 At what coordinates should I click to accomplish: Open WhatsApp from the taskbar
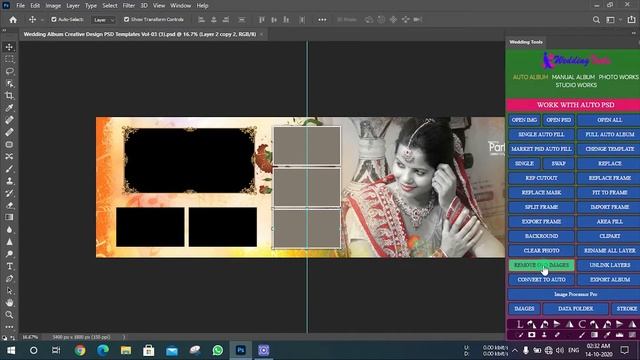pos(218,350)
